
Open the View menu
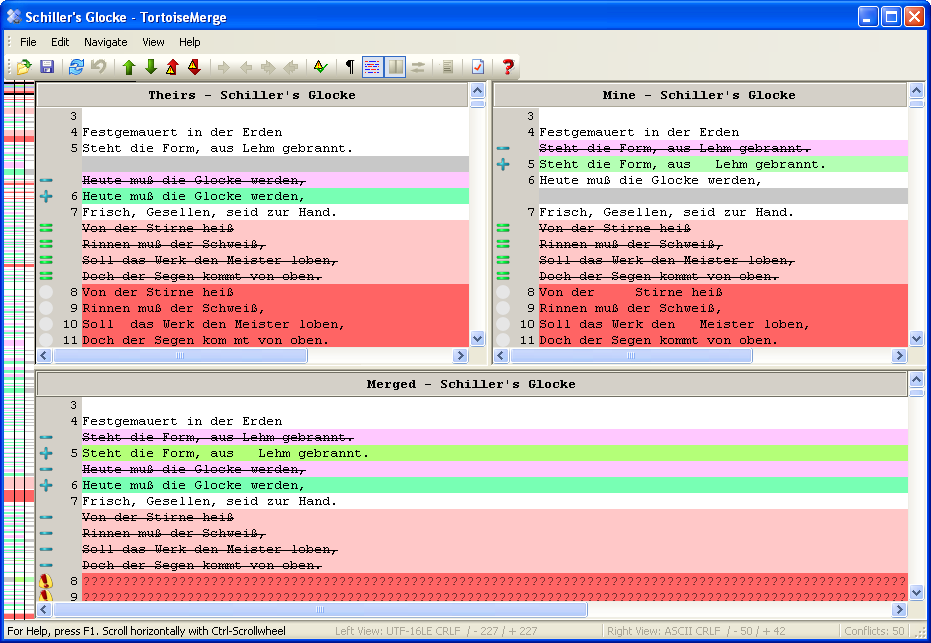point(153,42)
